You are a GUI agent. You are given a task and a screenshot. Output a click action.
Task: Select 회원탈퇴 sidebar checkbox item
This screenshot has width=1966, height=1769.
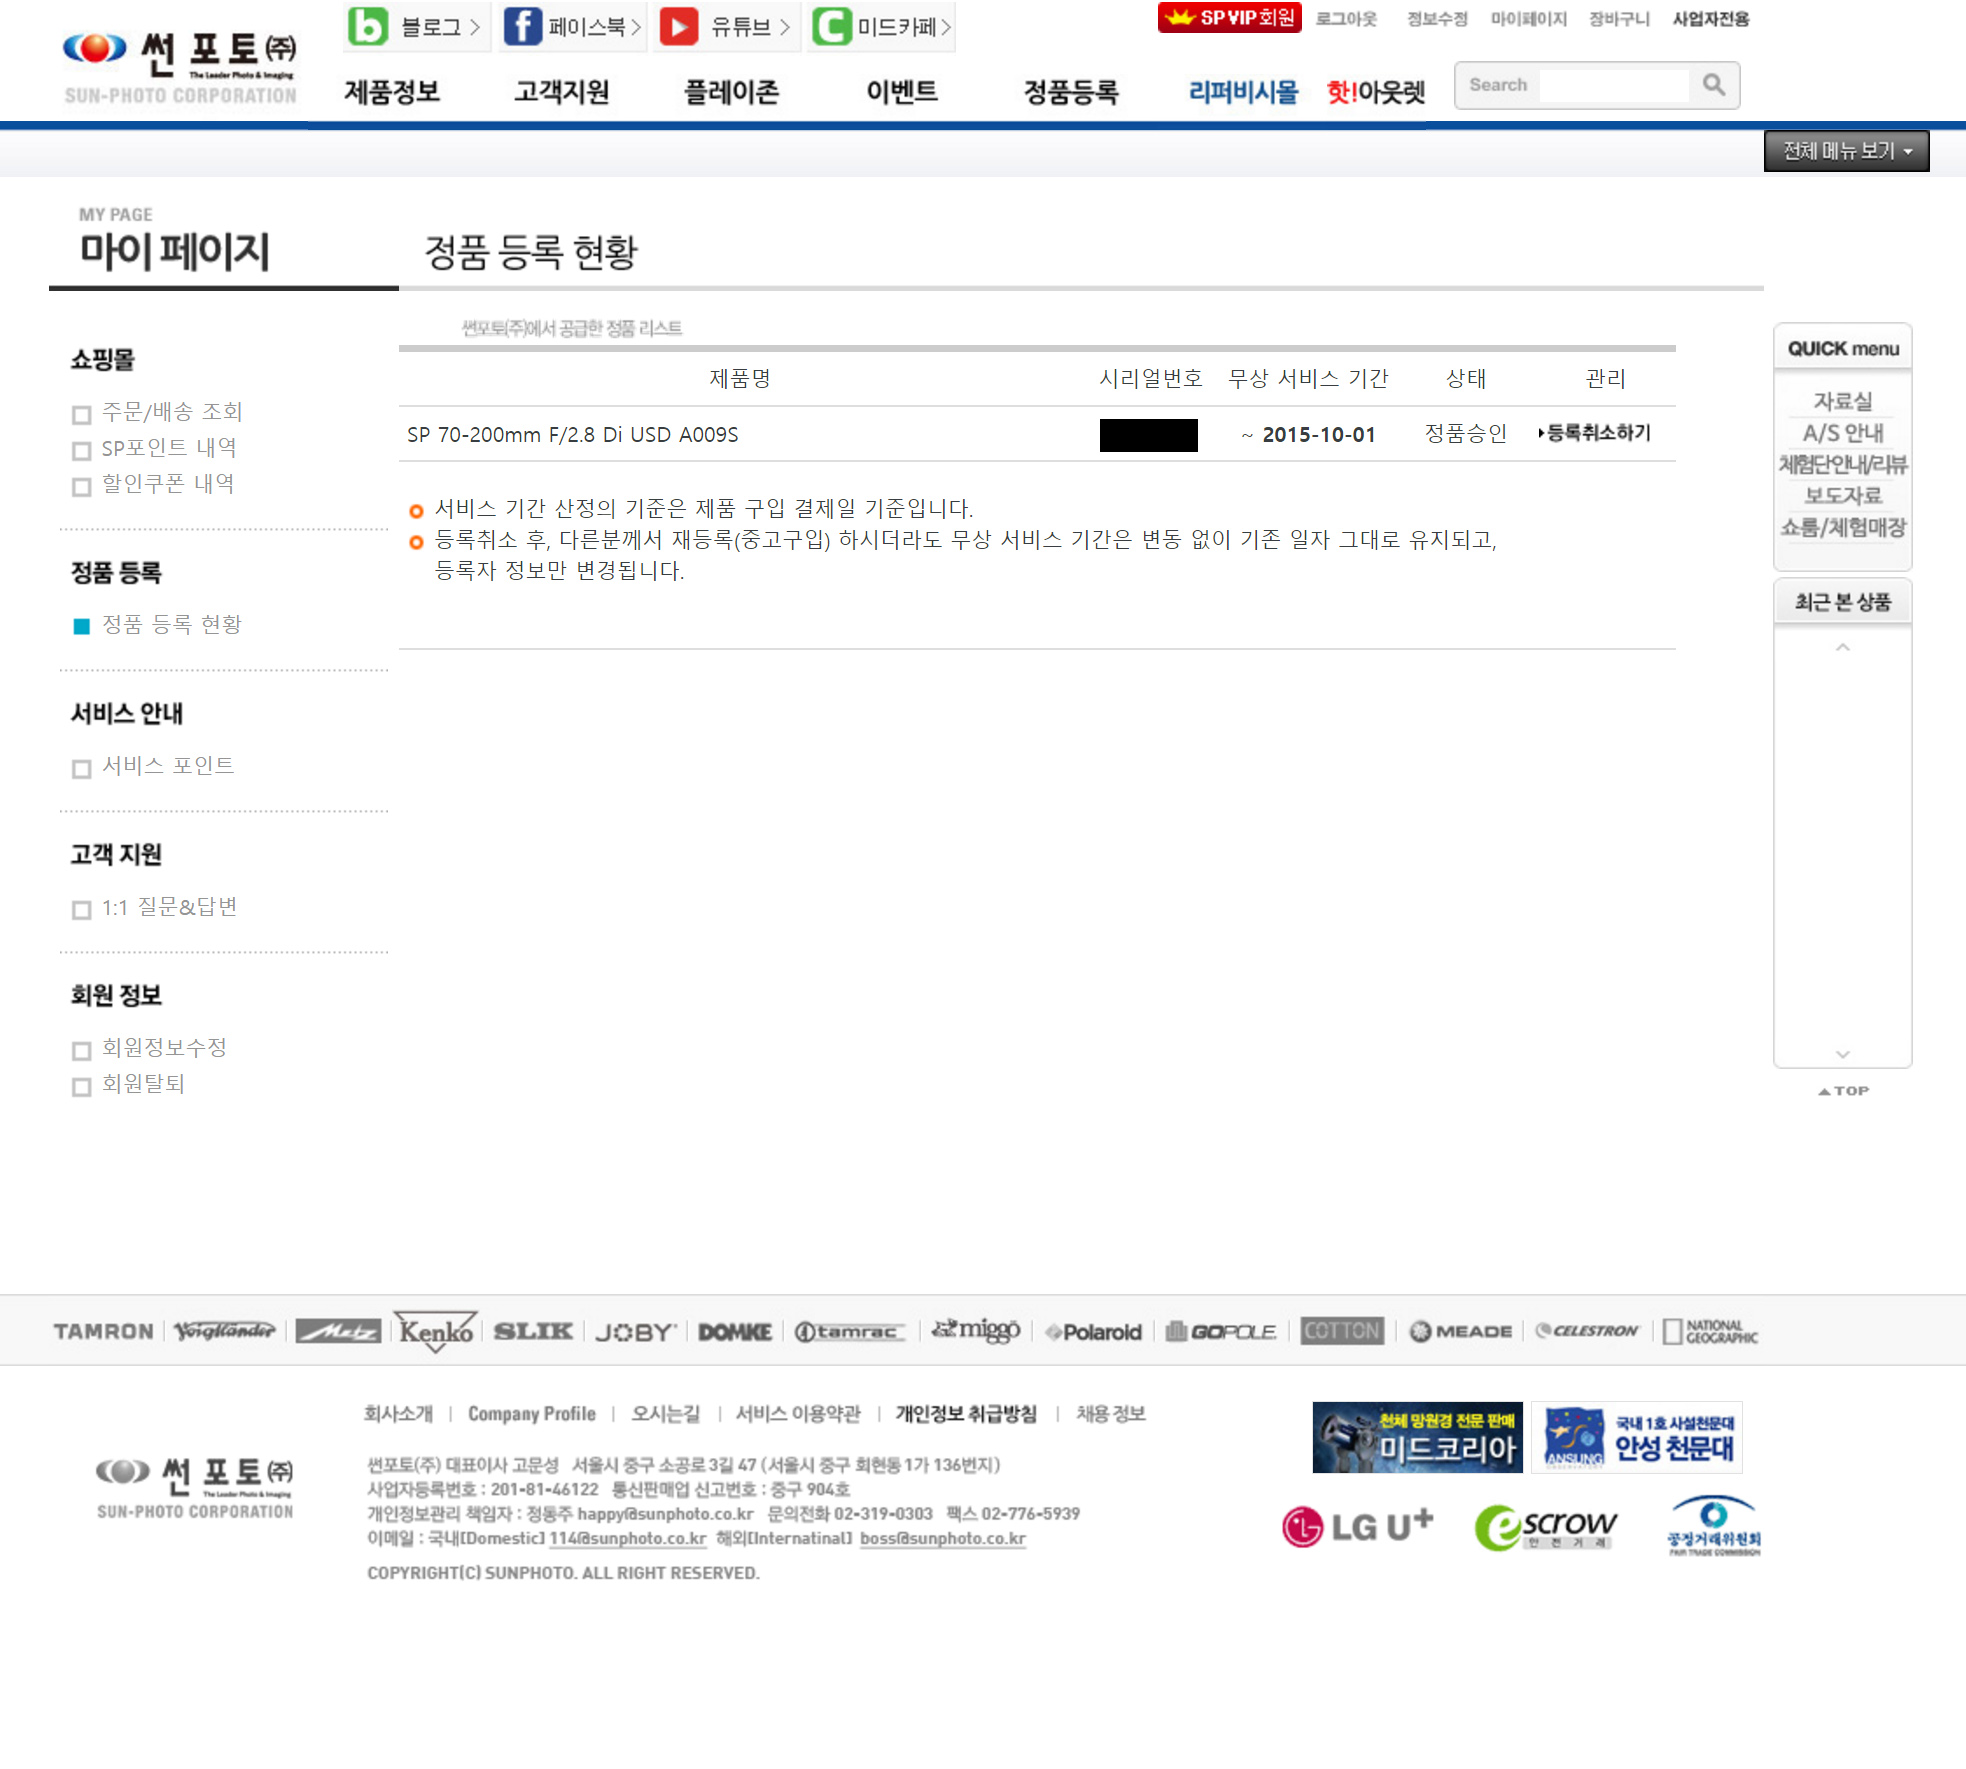[x=82, y=1086]
